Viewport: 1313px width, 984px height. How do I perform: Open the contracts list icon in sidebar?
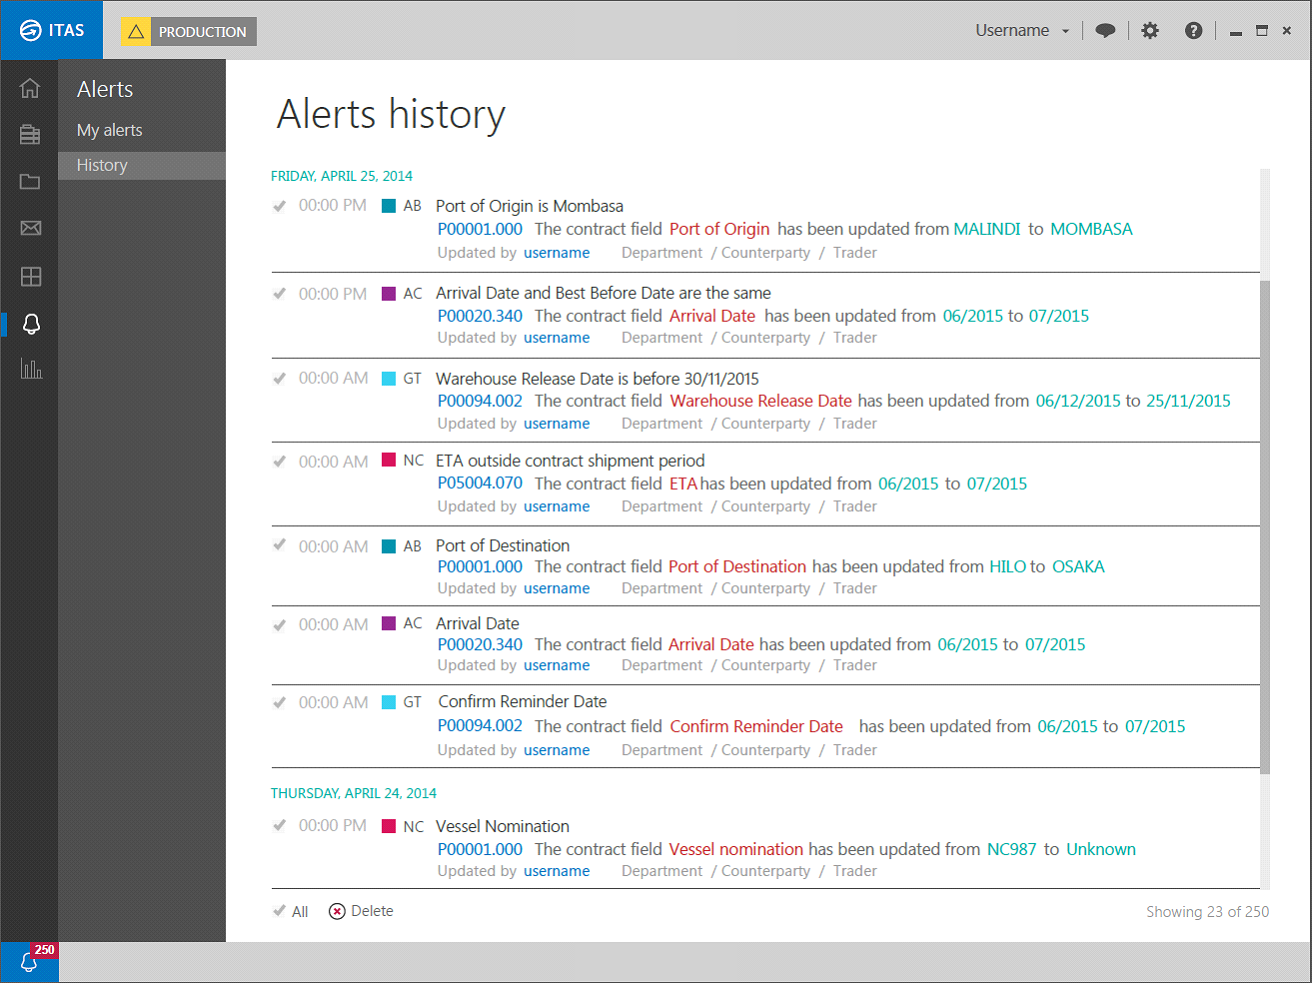[30, 135]
